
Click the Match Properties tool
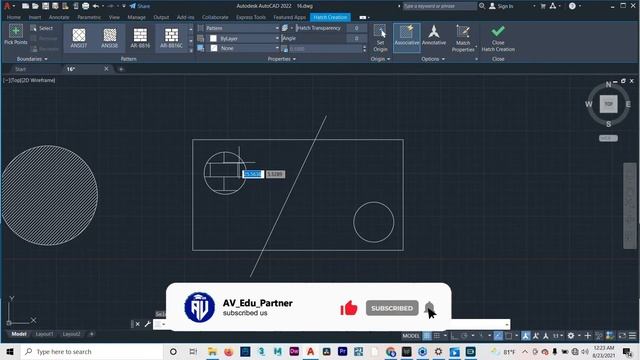(463, 38)
